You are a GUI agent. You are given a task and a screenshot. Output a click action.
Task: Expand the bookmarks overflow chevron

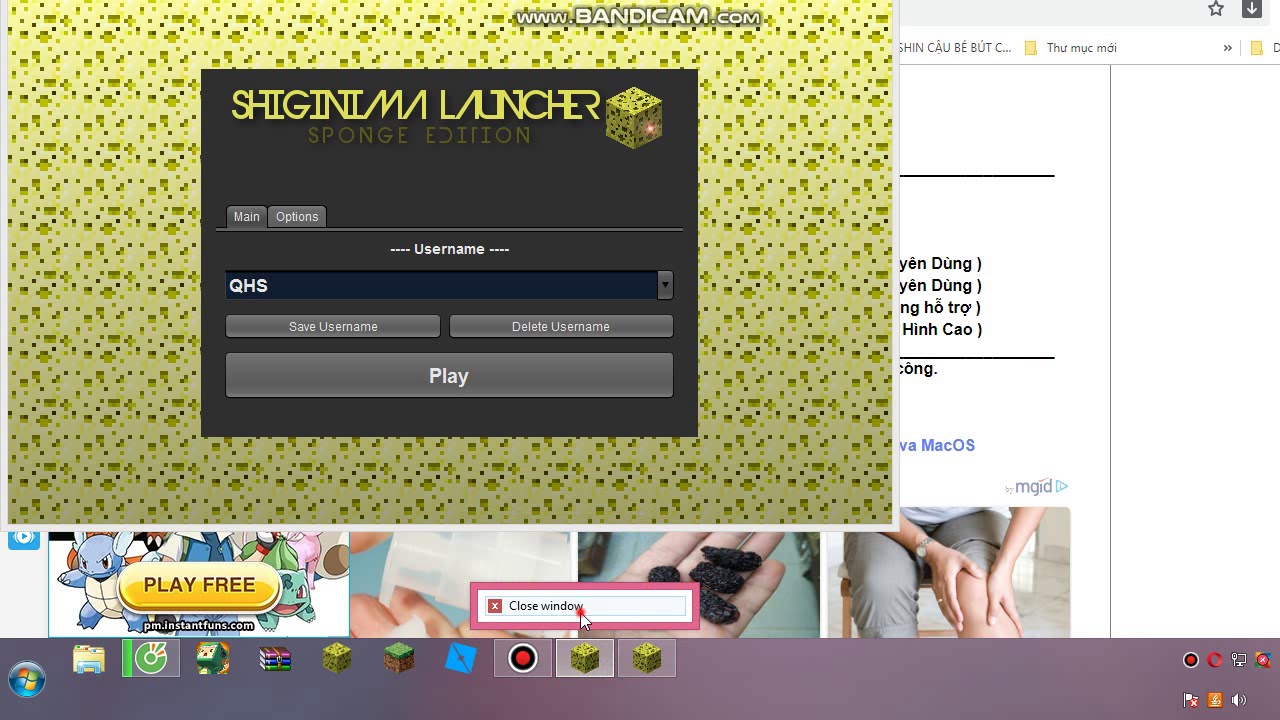pyautogui.click(x=1227, y=48)
